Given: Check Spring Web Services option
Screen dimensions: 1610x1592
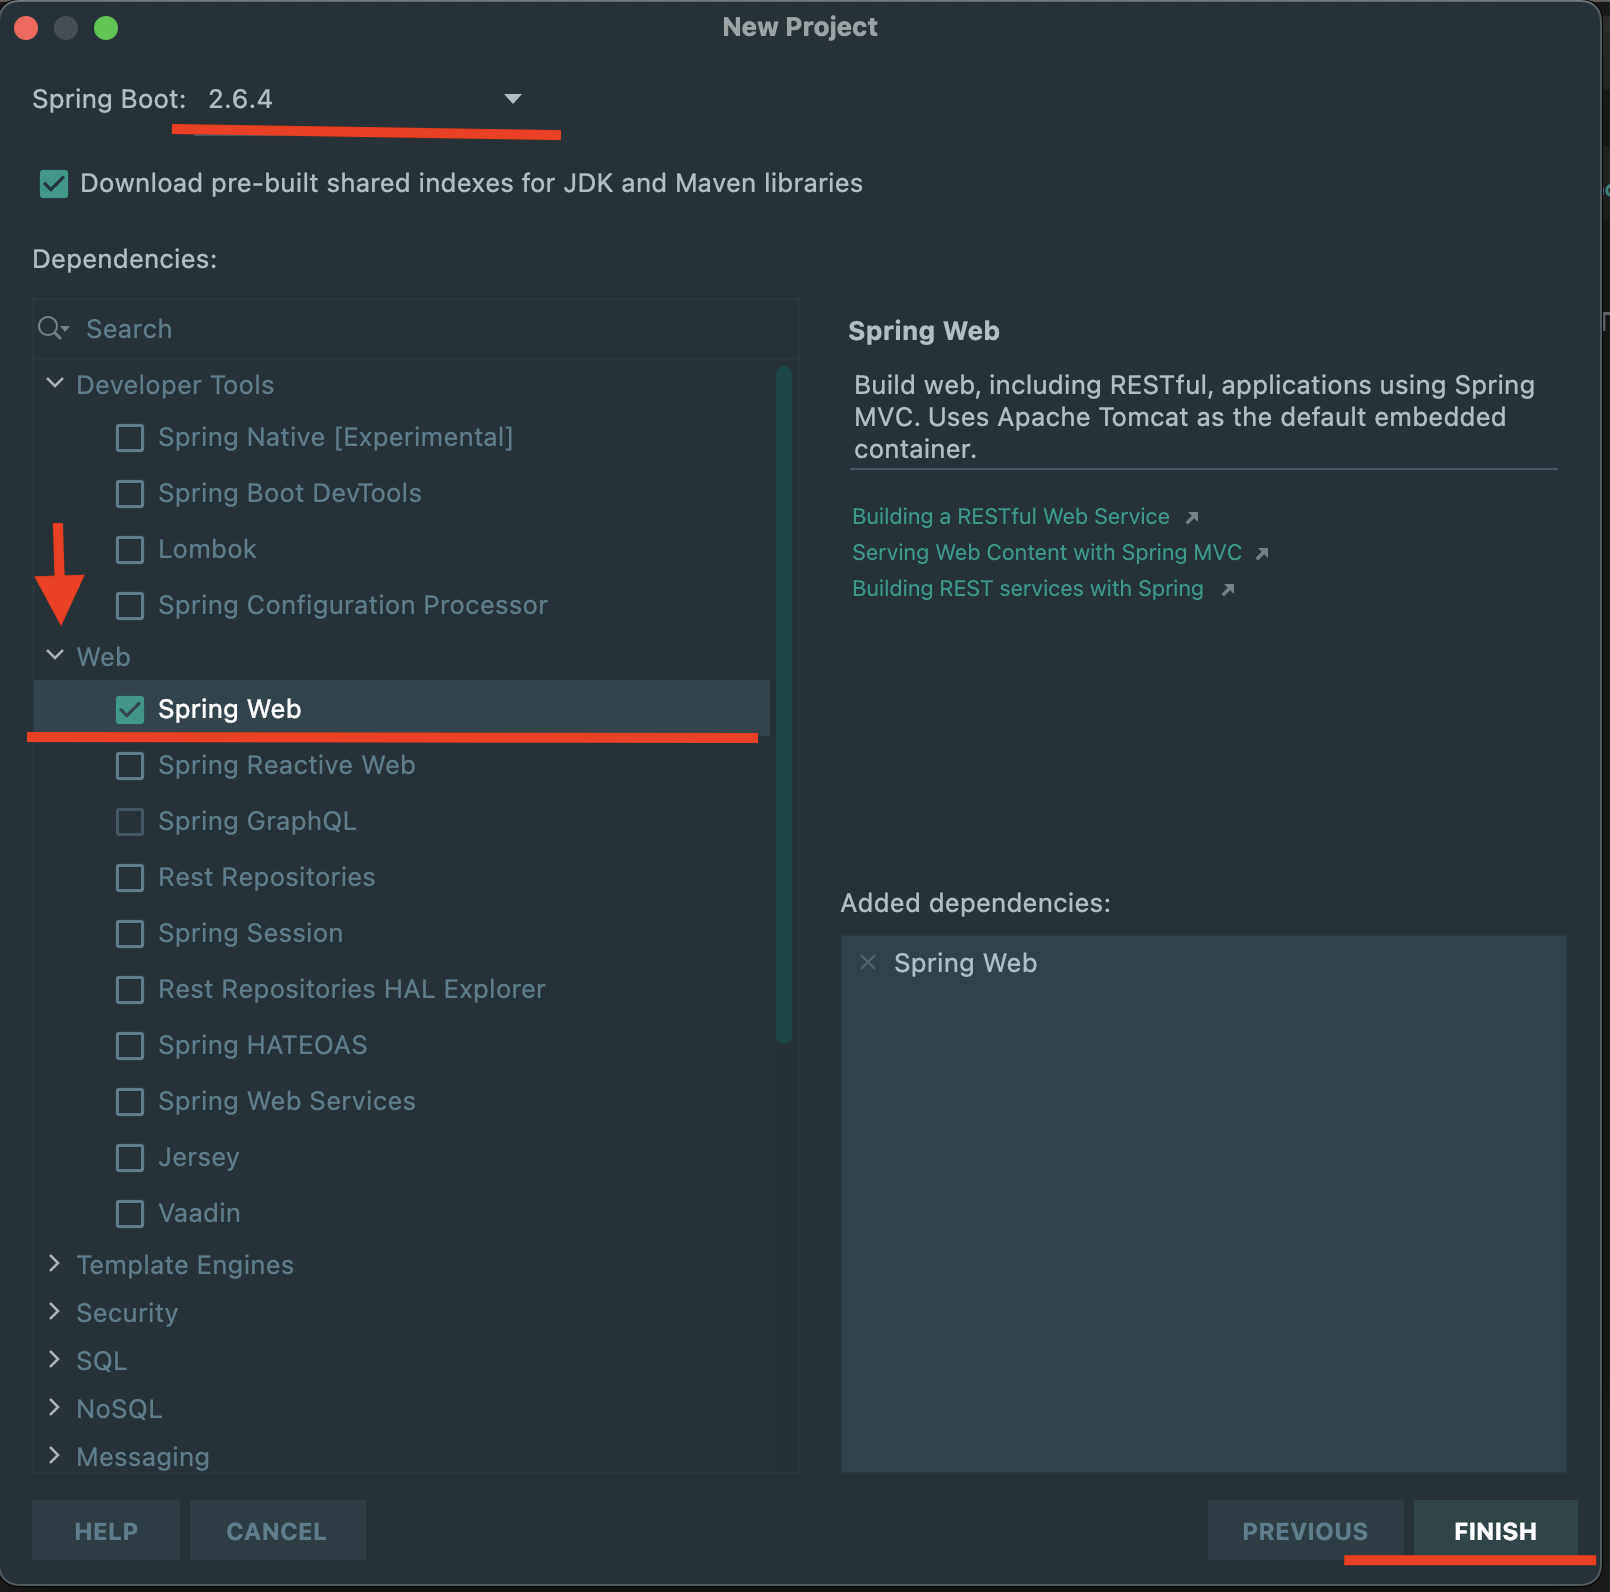Looking at the screenshot, I should pyautogui.click(x=130, y=1102).
